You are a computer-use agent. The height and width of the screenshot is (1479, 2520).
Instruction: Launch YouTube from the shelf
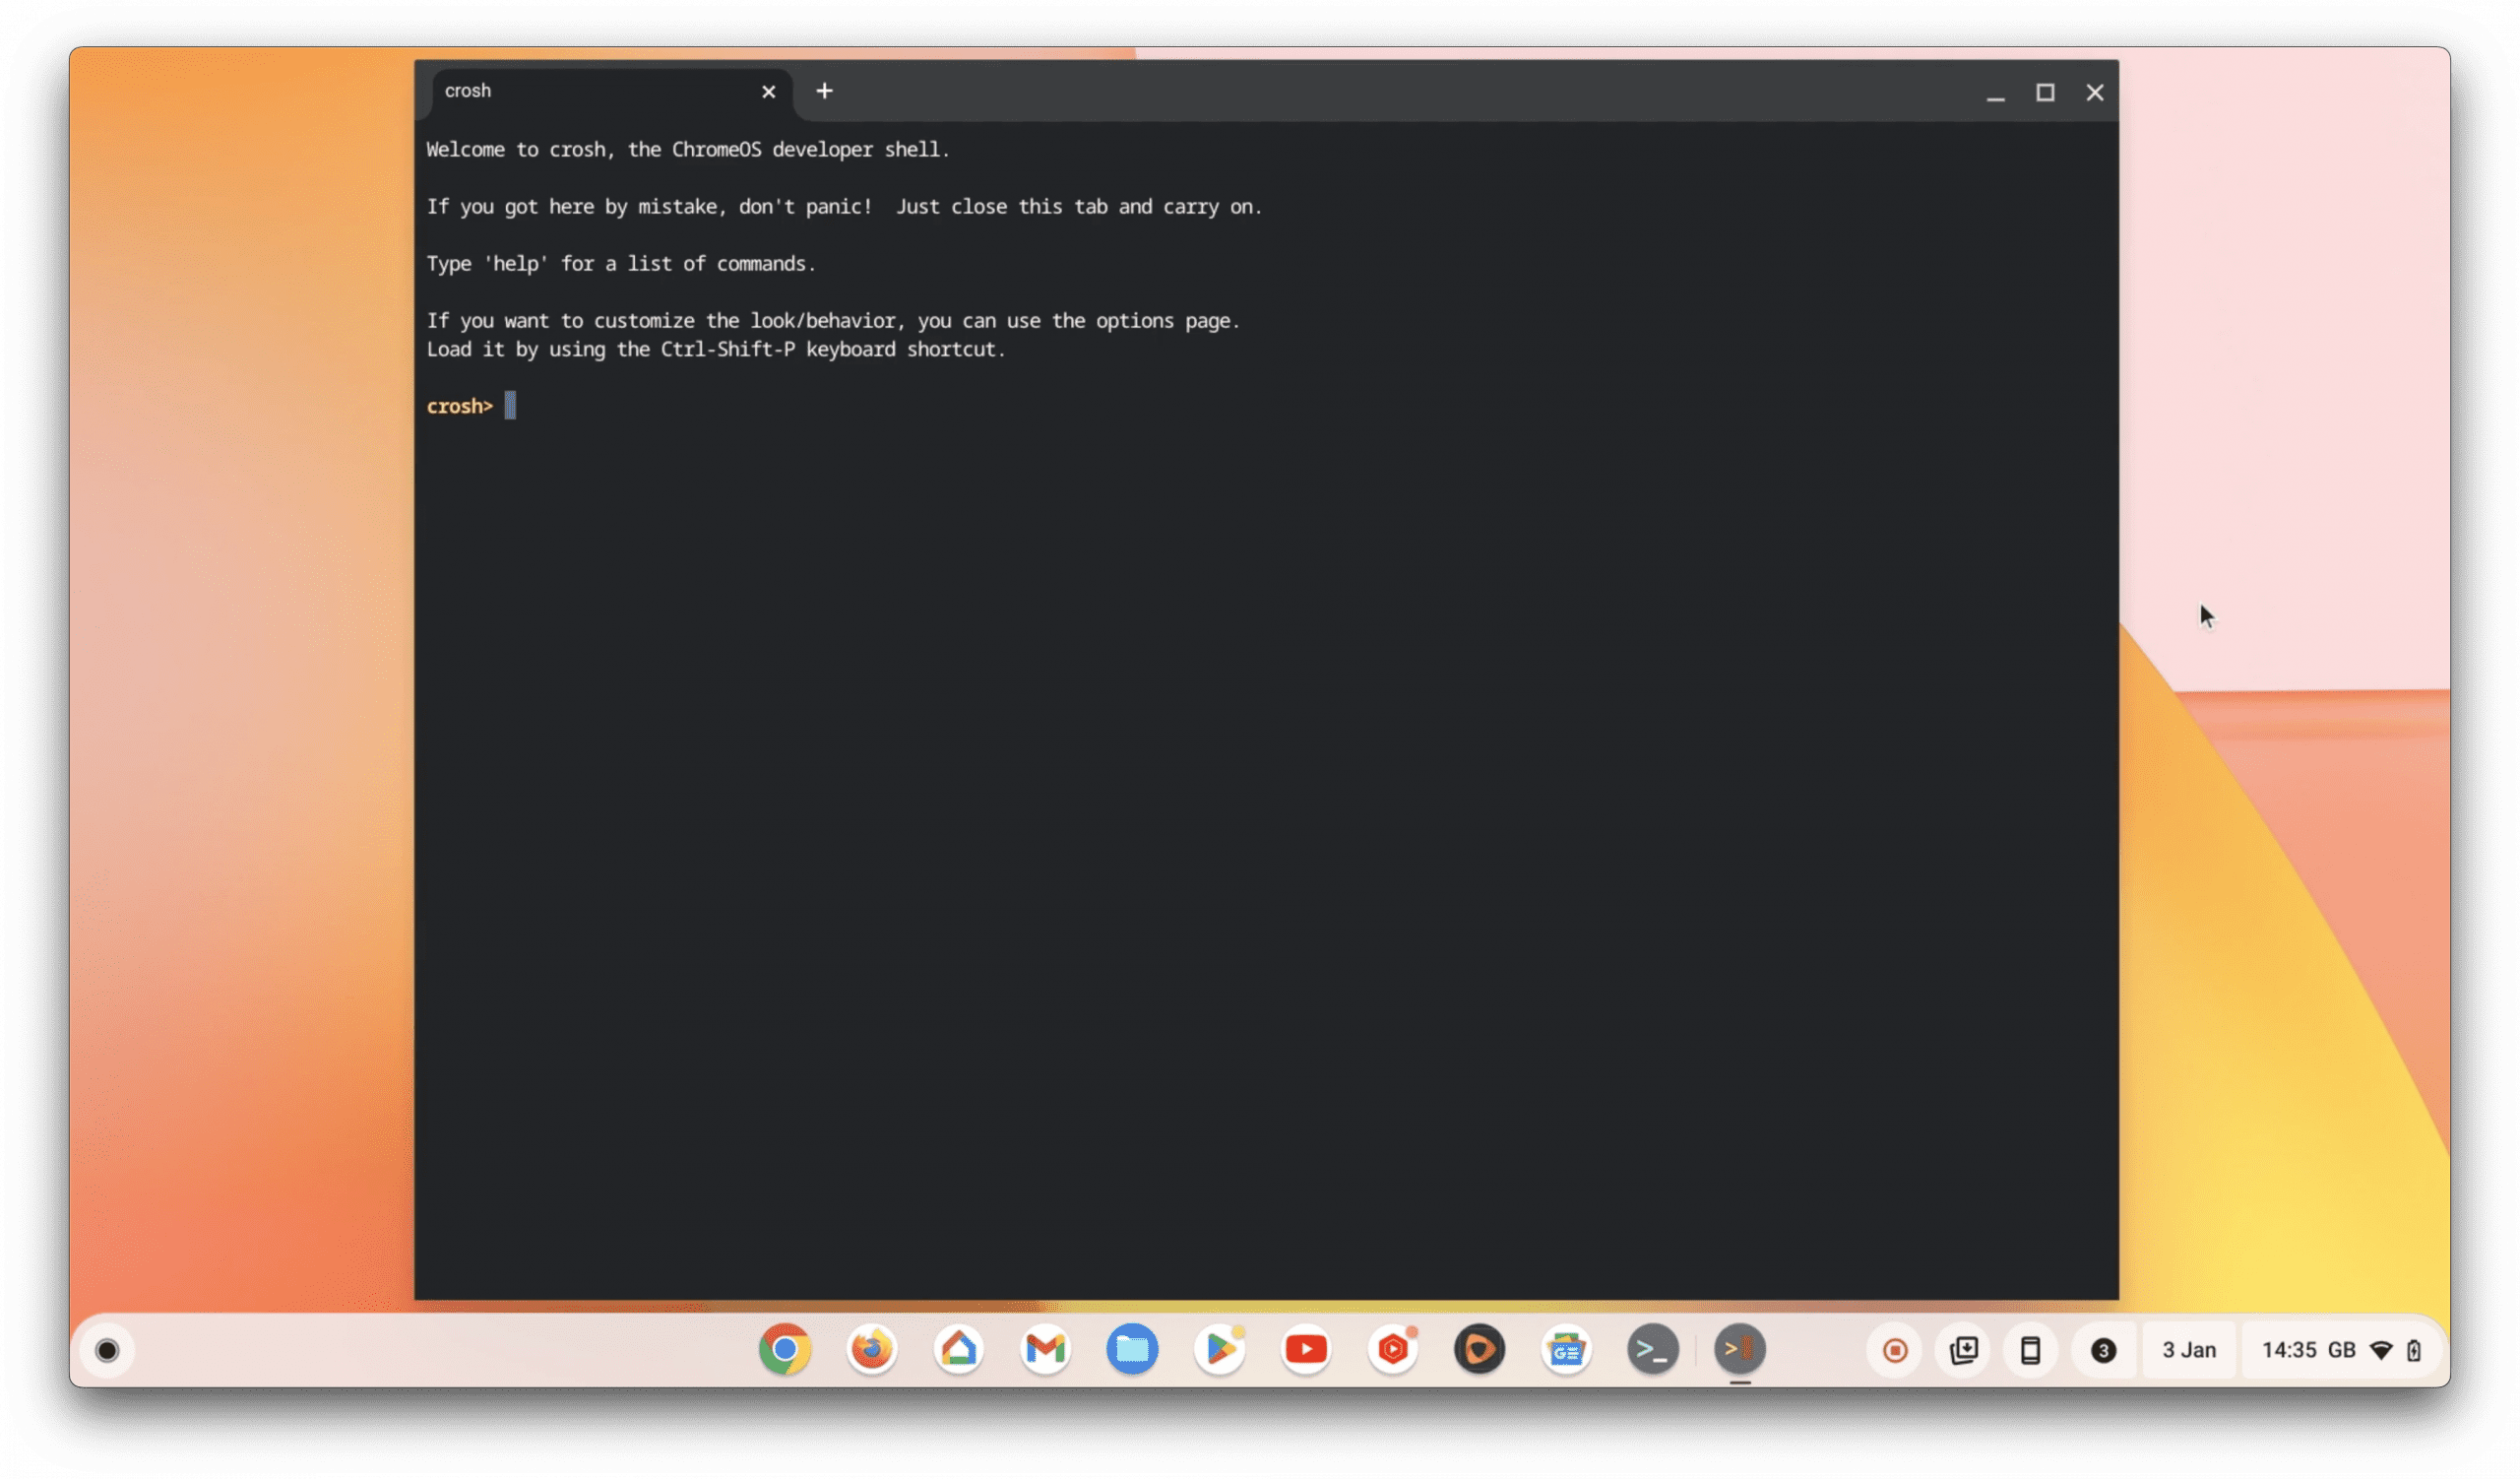pyautogui.click(x=1306, y=1350)
